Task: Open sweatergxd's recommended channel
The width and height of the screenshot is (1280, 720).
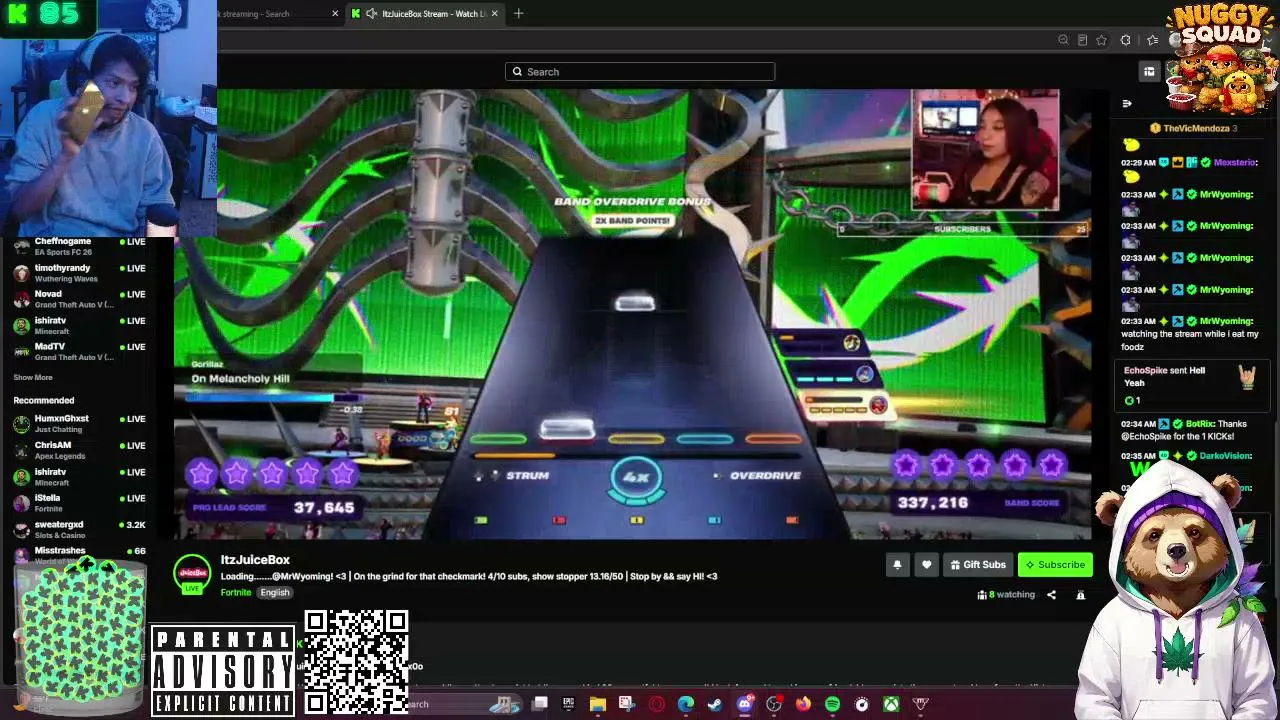Action: tap(79, 529)
